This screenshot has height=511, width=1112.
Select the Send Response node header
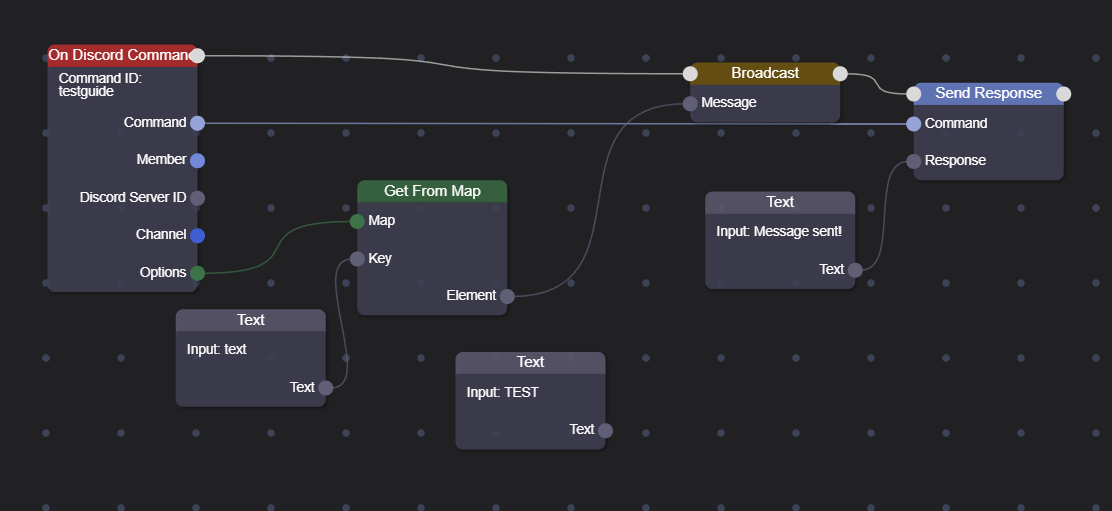pyautogui.click(x=988, y=93)
